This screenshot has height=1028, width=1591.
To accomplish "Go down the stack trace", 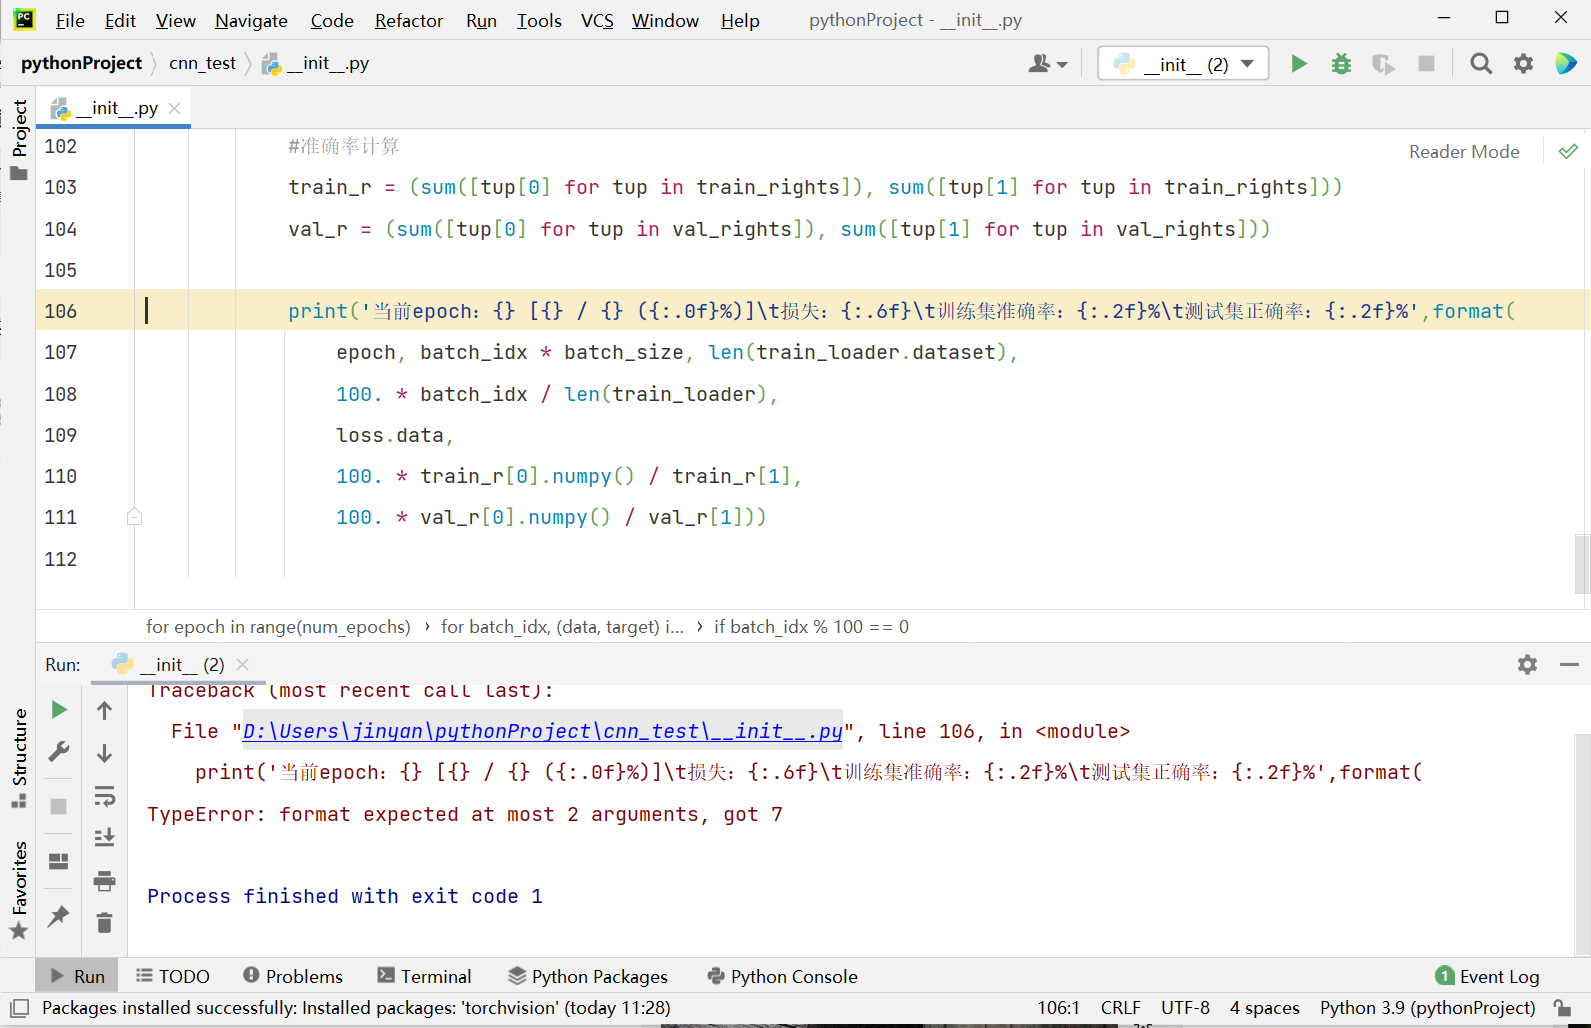I will point(104,753).
